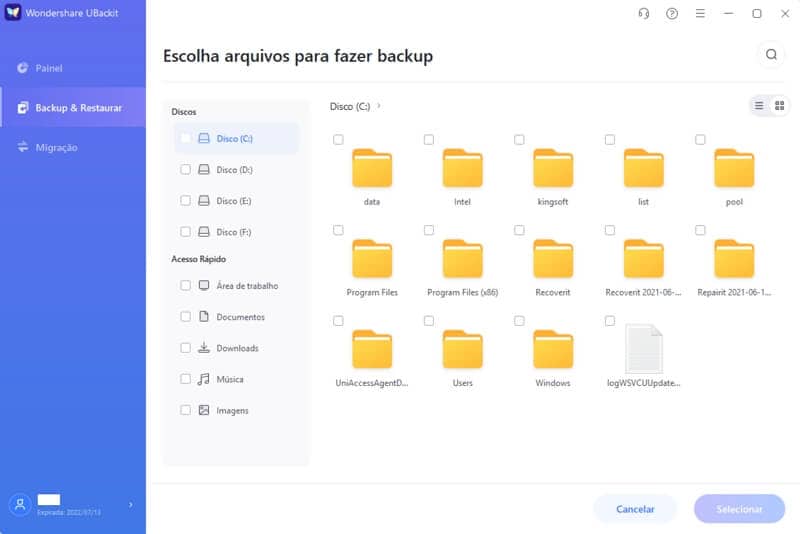Open the Users folder icon

coord(462,349)
